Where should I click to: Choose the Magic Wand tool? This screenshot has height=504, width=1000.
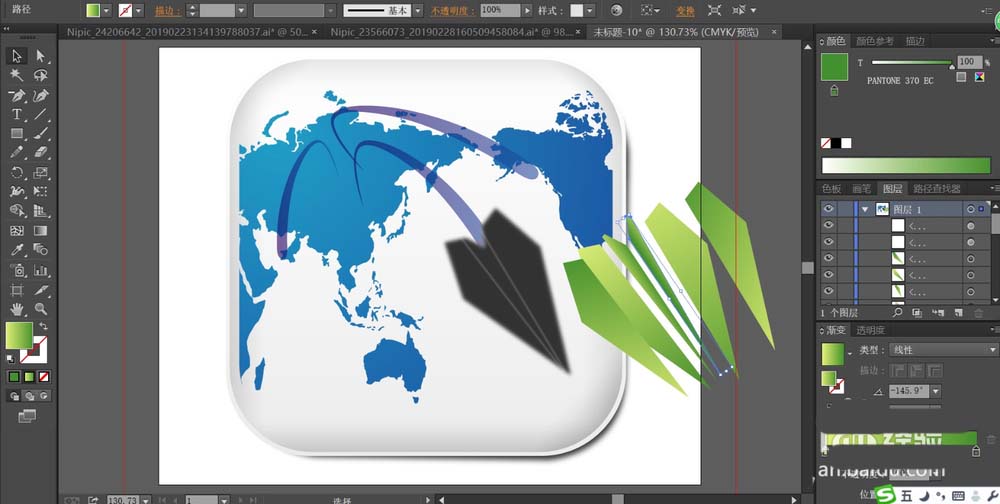(x=17, y=76)
